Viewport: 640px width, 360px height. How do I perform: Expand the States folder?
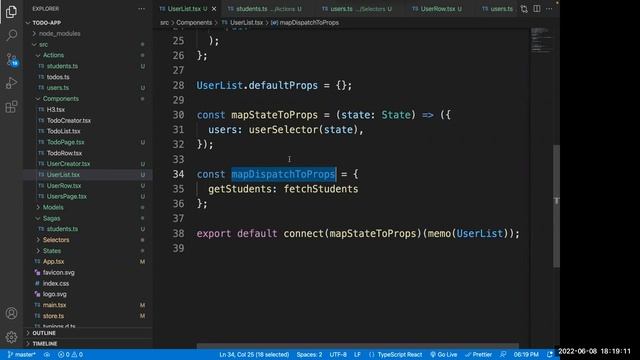(x=52, y=251)
